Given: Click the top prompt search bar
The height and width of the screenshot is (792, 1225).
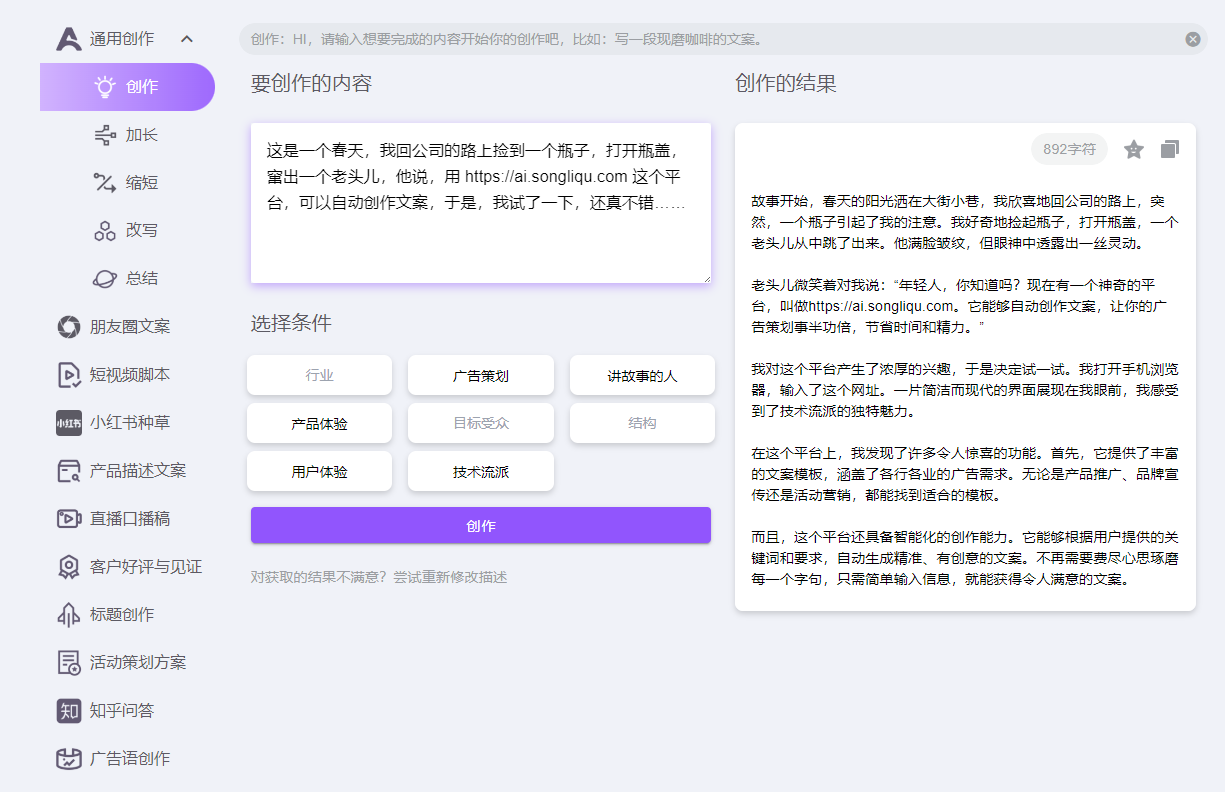Looking at the screenshot, I should pos(722,39).
